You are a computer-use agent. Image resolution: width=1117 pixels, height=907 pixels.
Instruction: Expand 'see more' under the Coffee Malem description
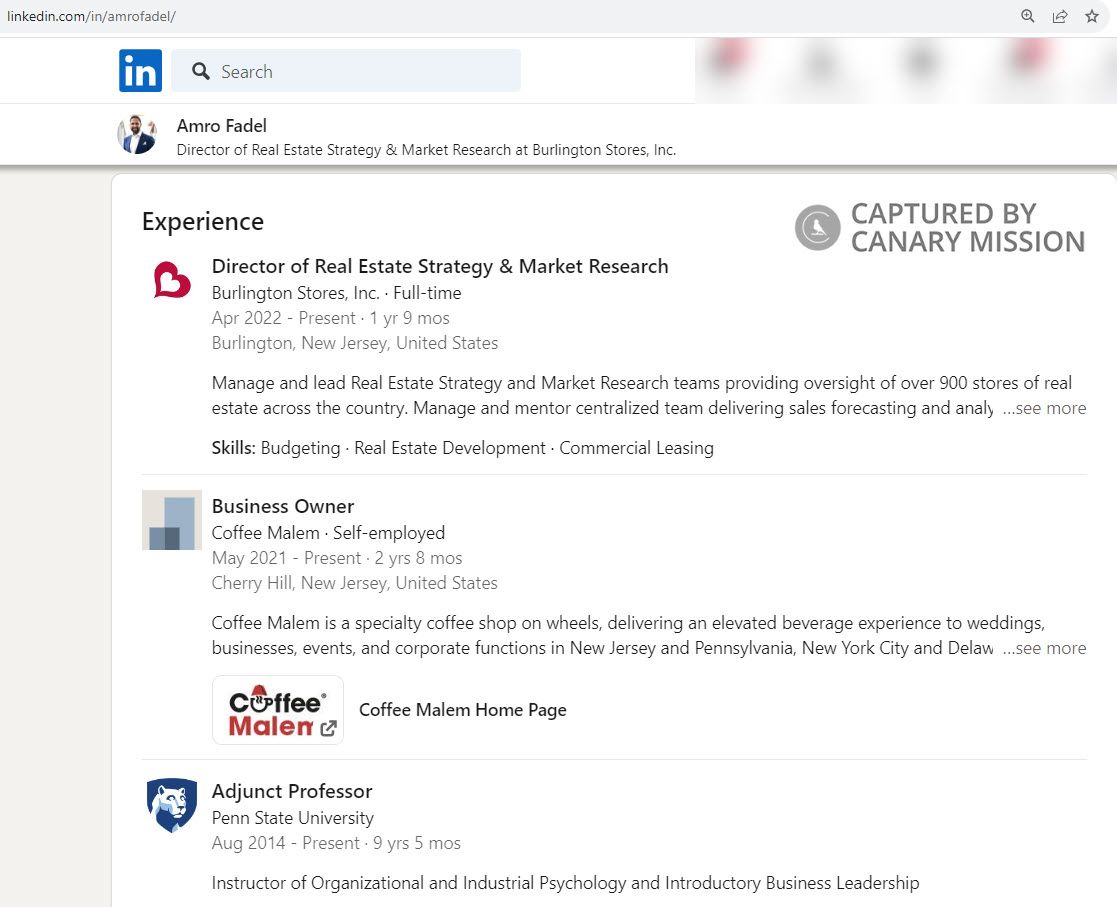(1044, 648)
